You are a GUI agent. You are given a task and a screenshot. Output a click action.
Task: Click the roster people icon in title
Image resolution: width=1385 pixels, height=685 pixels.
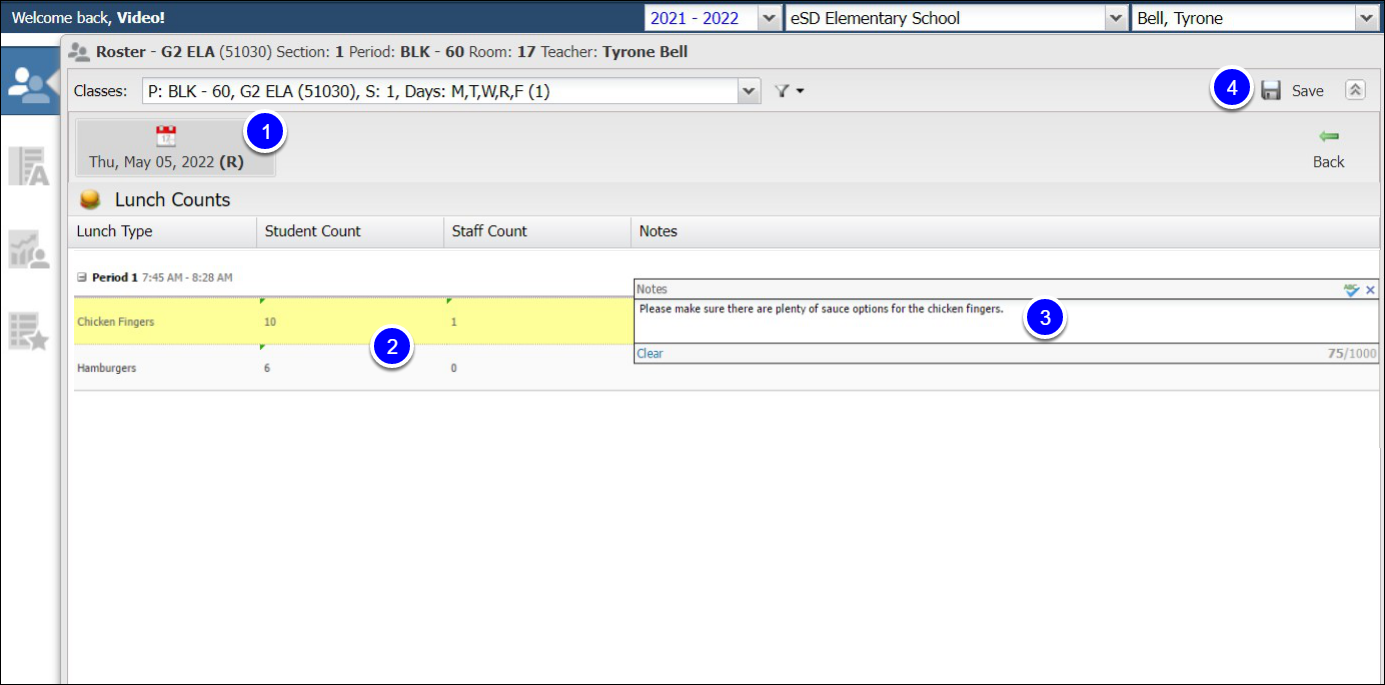coord(80,52)
